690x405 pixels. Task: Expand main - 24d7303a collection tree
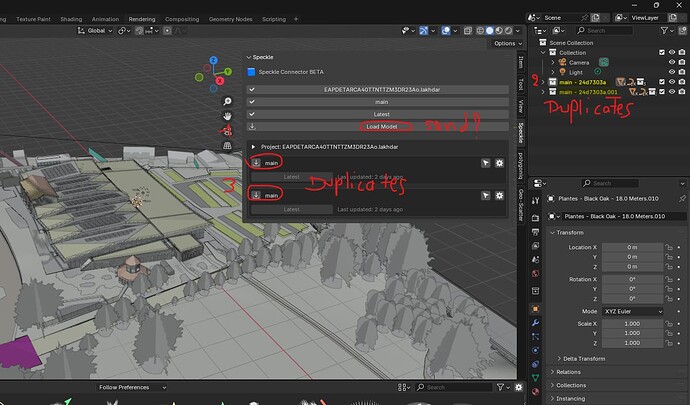(x=543, y=82)
